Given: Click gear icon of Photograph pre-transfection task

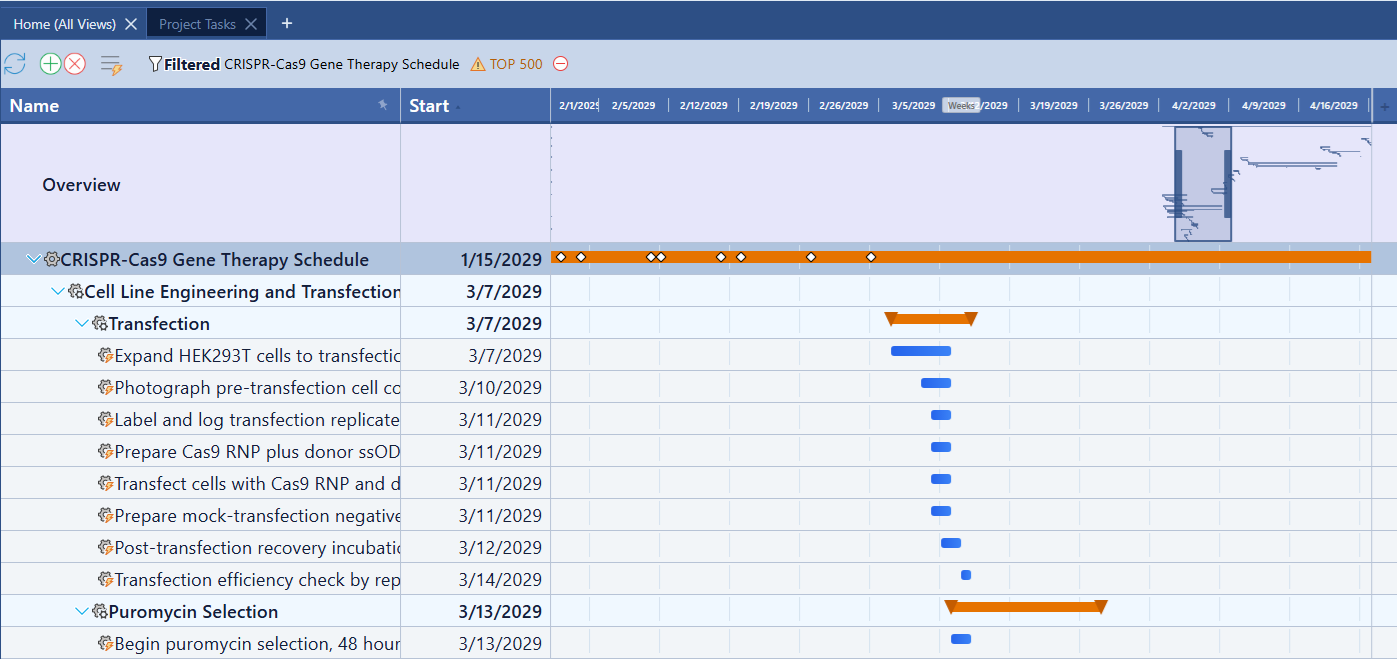Looking at the screenshot, I should tap(105, 387).
